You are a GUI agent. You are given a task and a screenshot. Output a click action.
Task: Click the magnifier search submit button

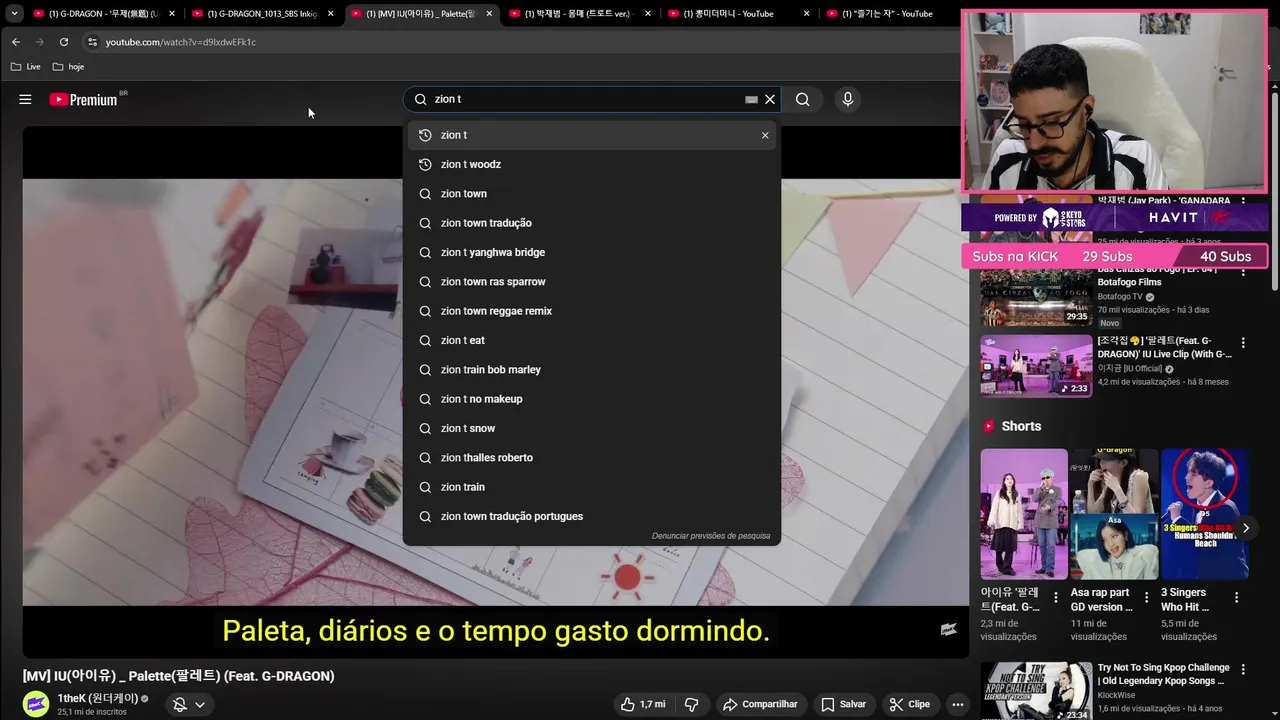point(802,99)
